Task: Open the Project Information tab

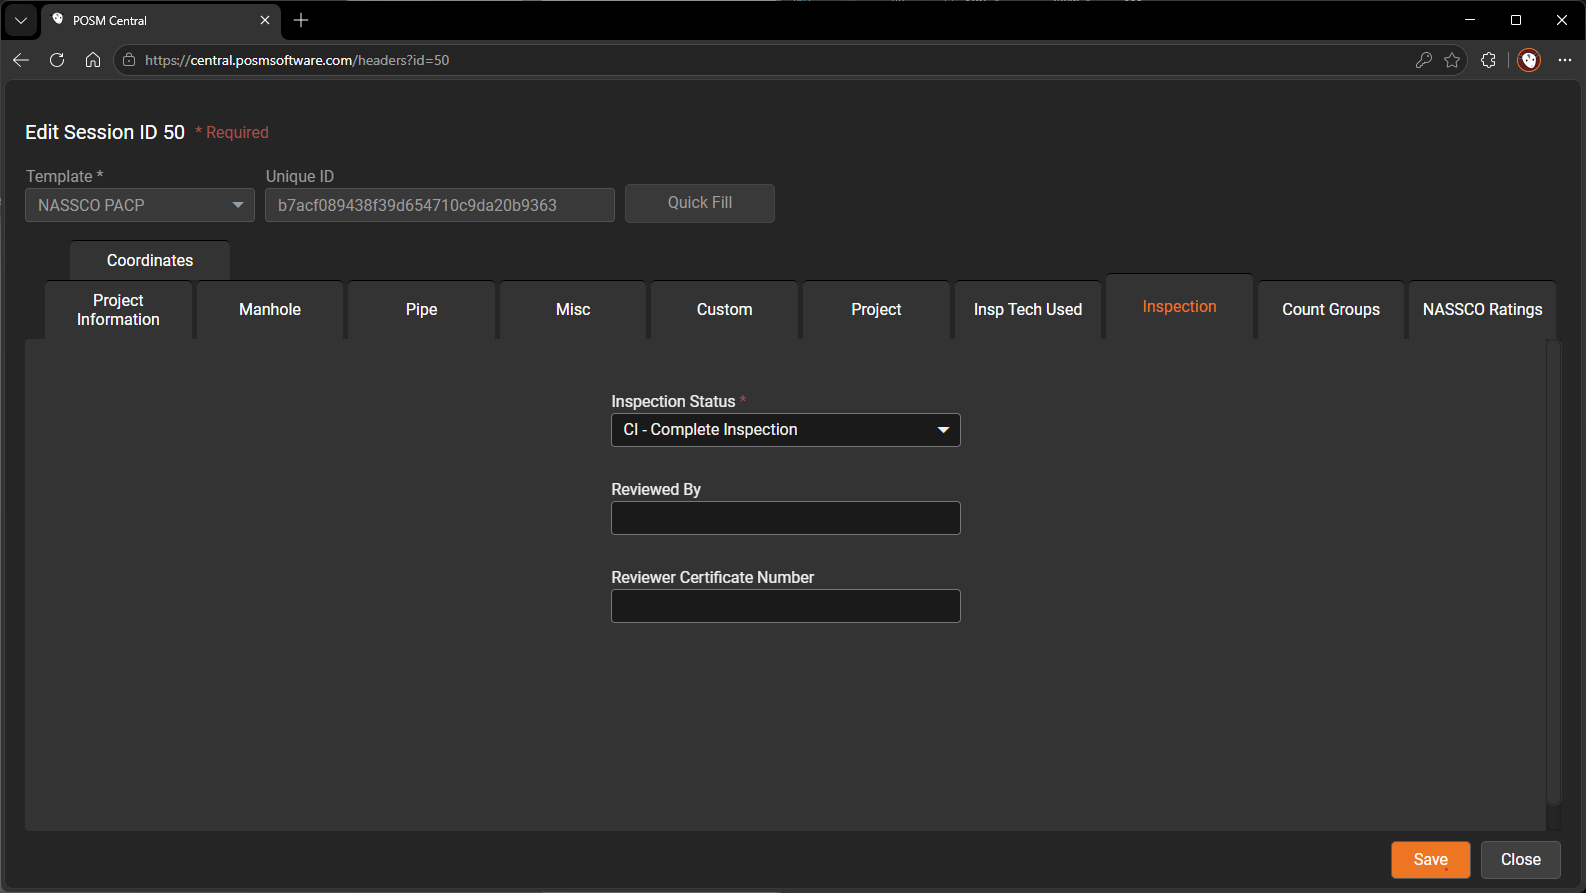Action: (118, 310)
